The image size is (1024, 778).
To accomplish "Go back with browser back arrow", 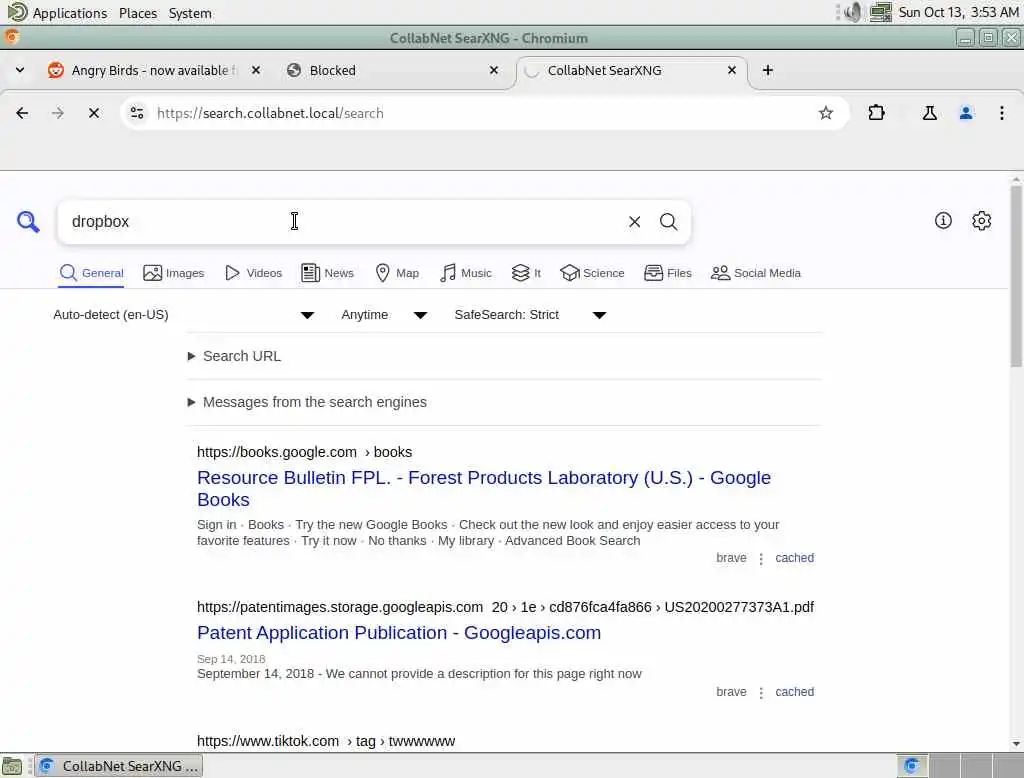I will tap(22, 113).
